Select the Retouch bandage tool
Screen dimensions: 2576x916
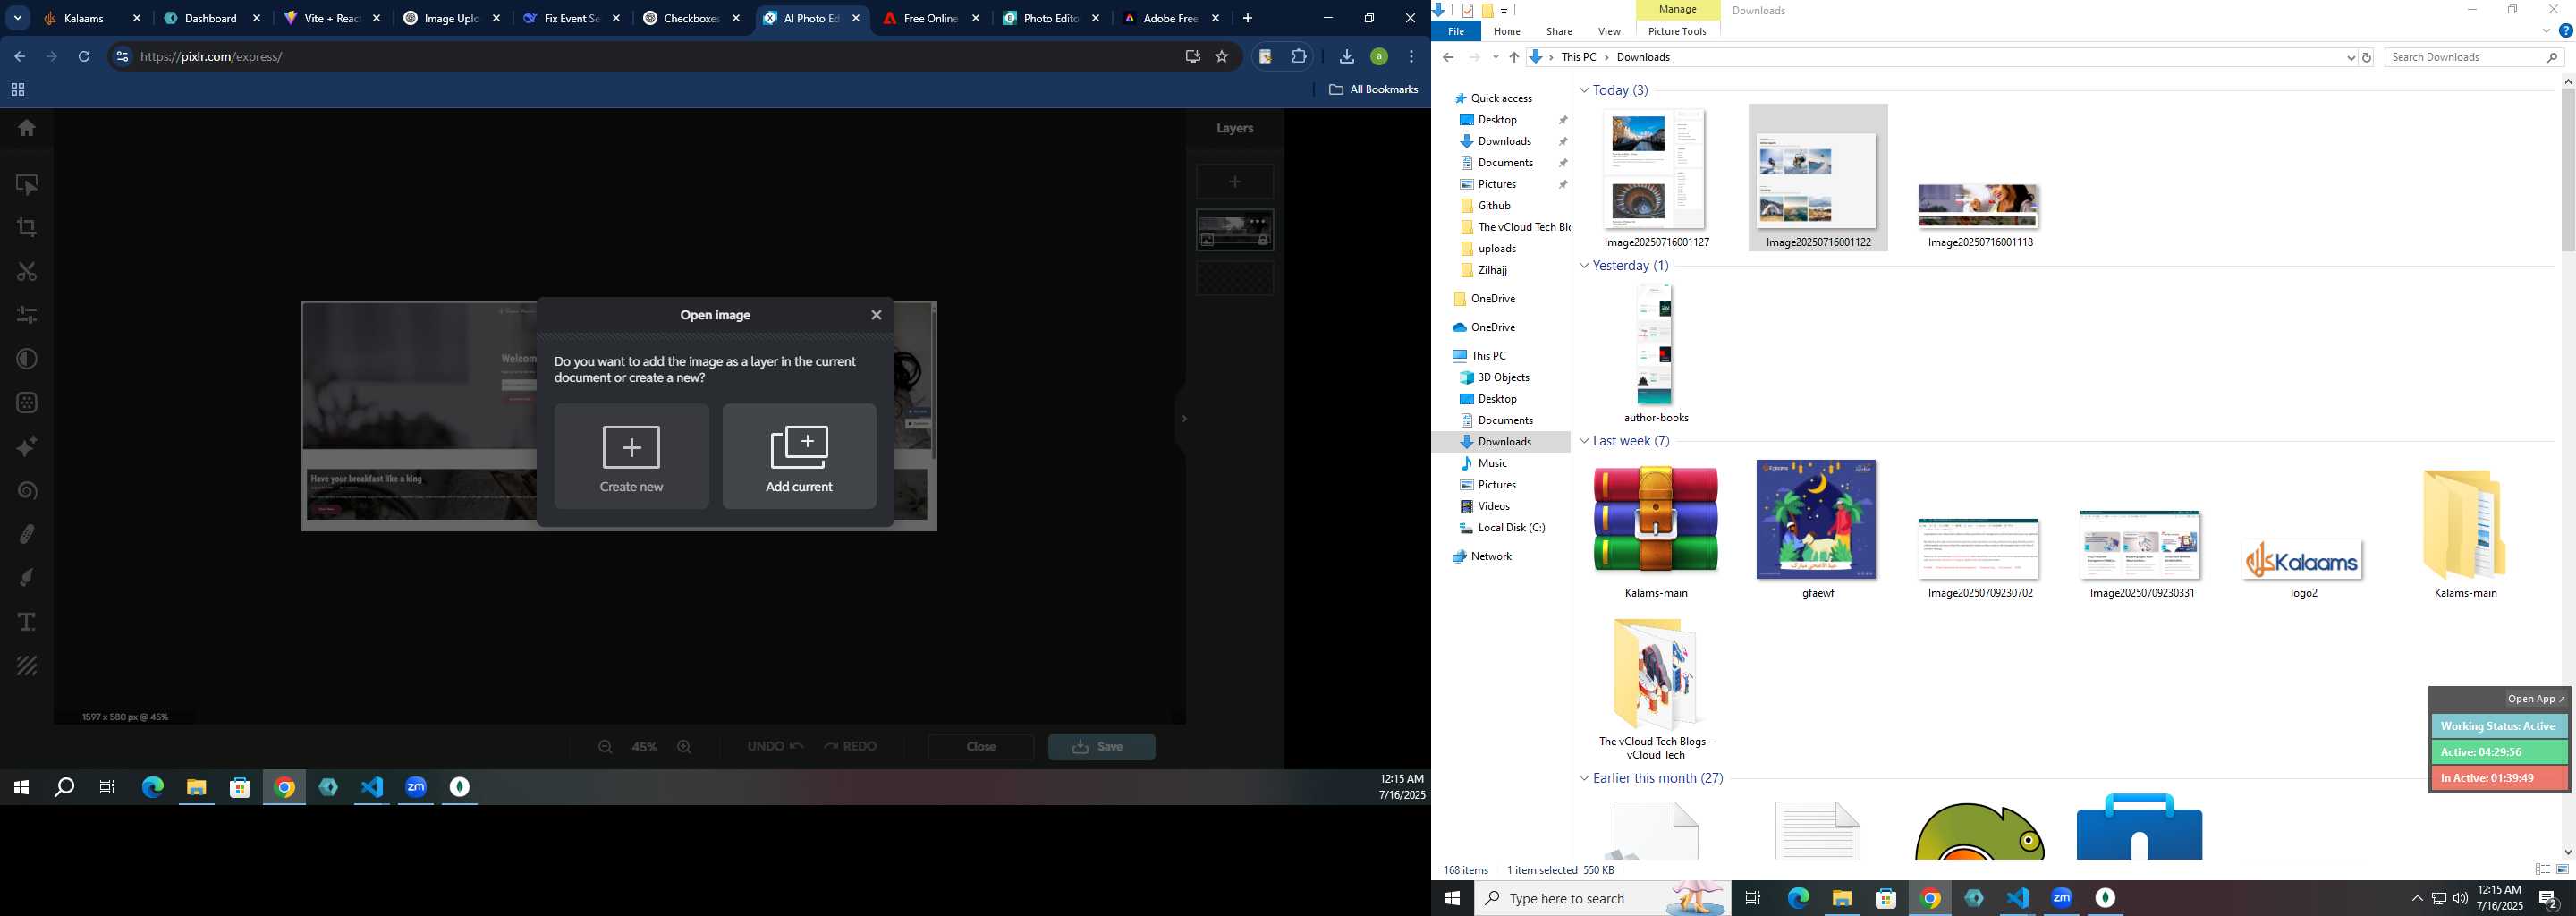click(x=27, y=534)
